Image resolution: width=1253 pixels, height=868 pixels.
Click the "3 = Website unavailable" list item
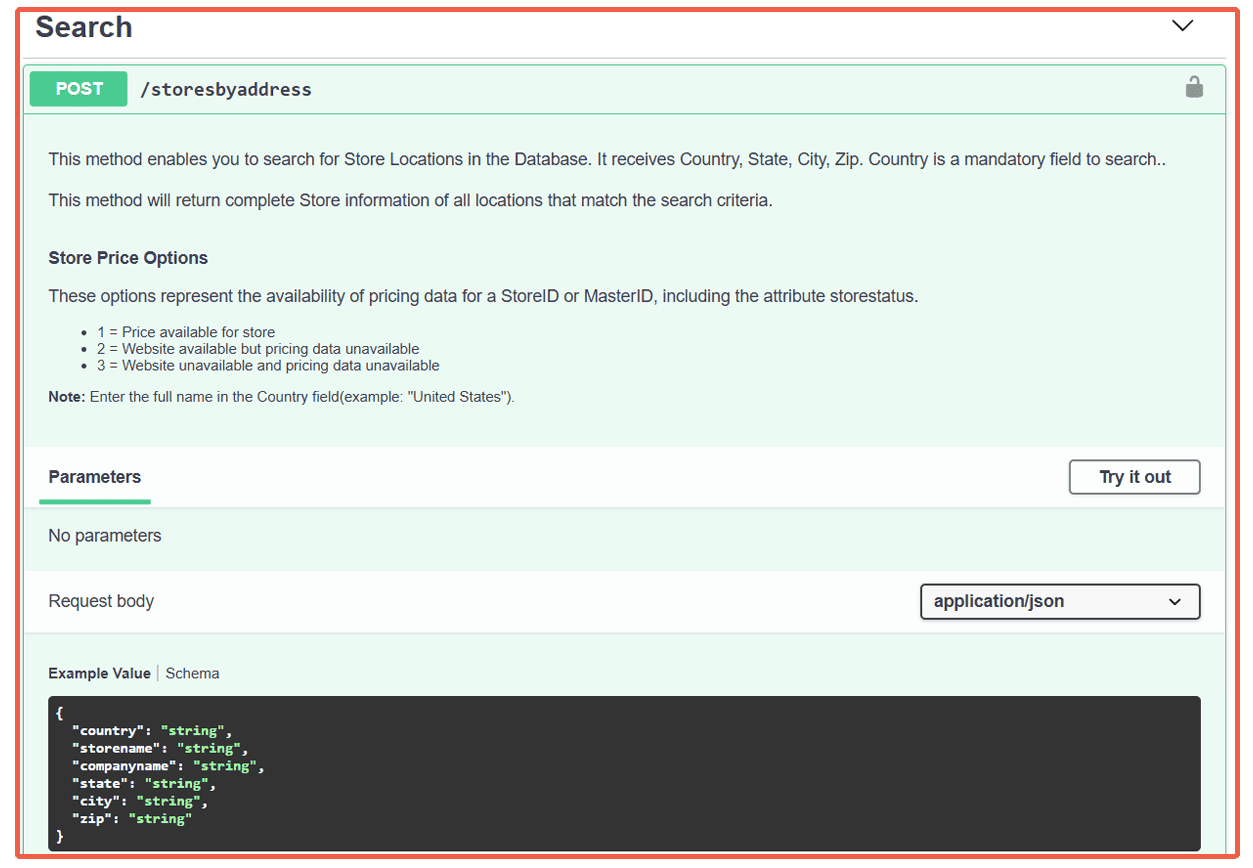[x=268, y=366]
